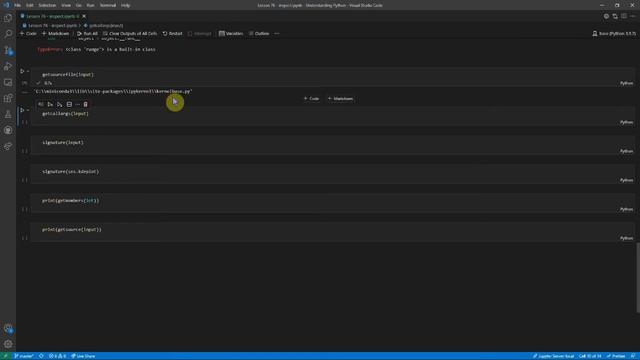Open the Remote Explorer view
Viewport: 640px width, 360px height.
click(x=8, y=82)
